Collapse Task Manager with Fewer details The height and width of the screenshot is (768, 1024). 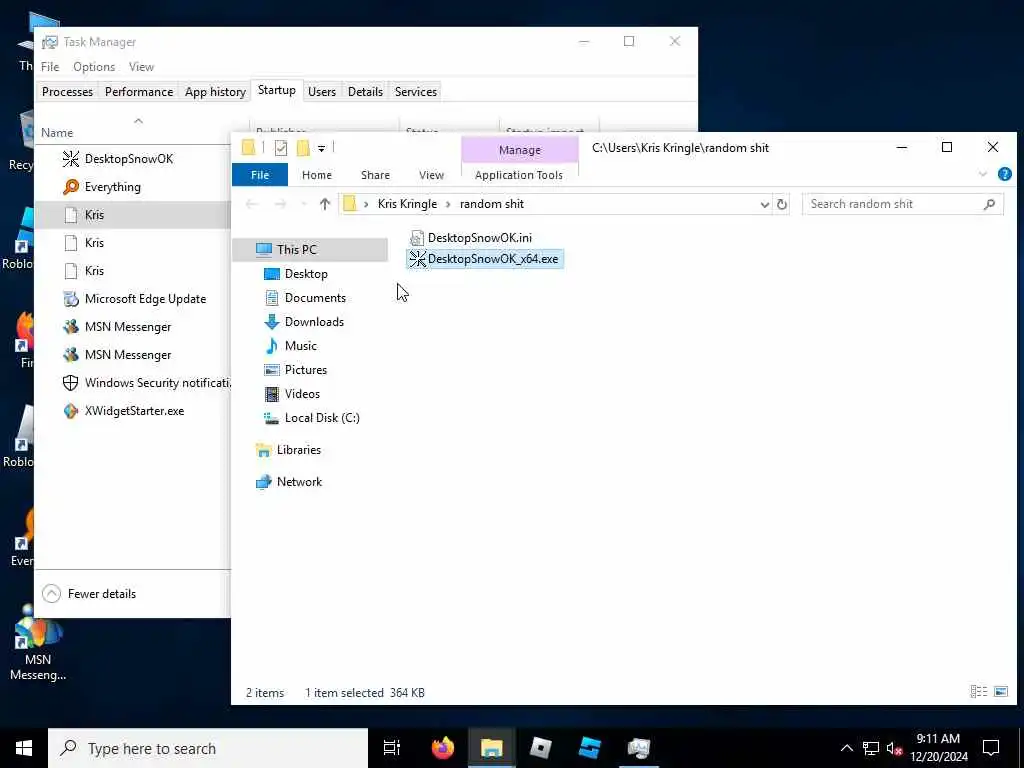89,594
